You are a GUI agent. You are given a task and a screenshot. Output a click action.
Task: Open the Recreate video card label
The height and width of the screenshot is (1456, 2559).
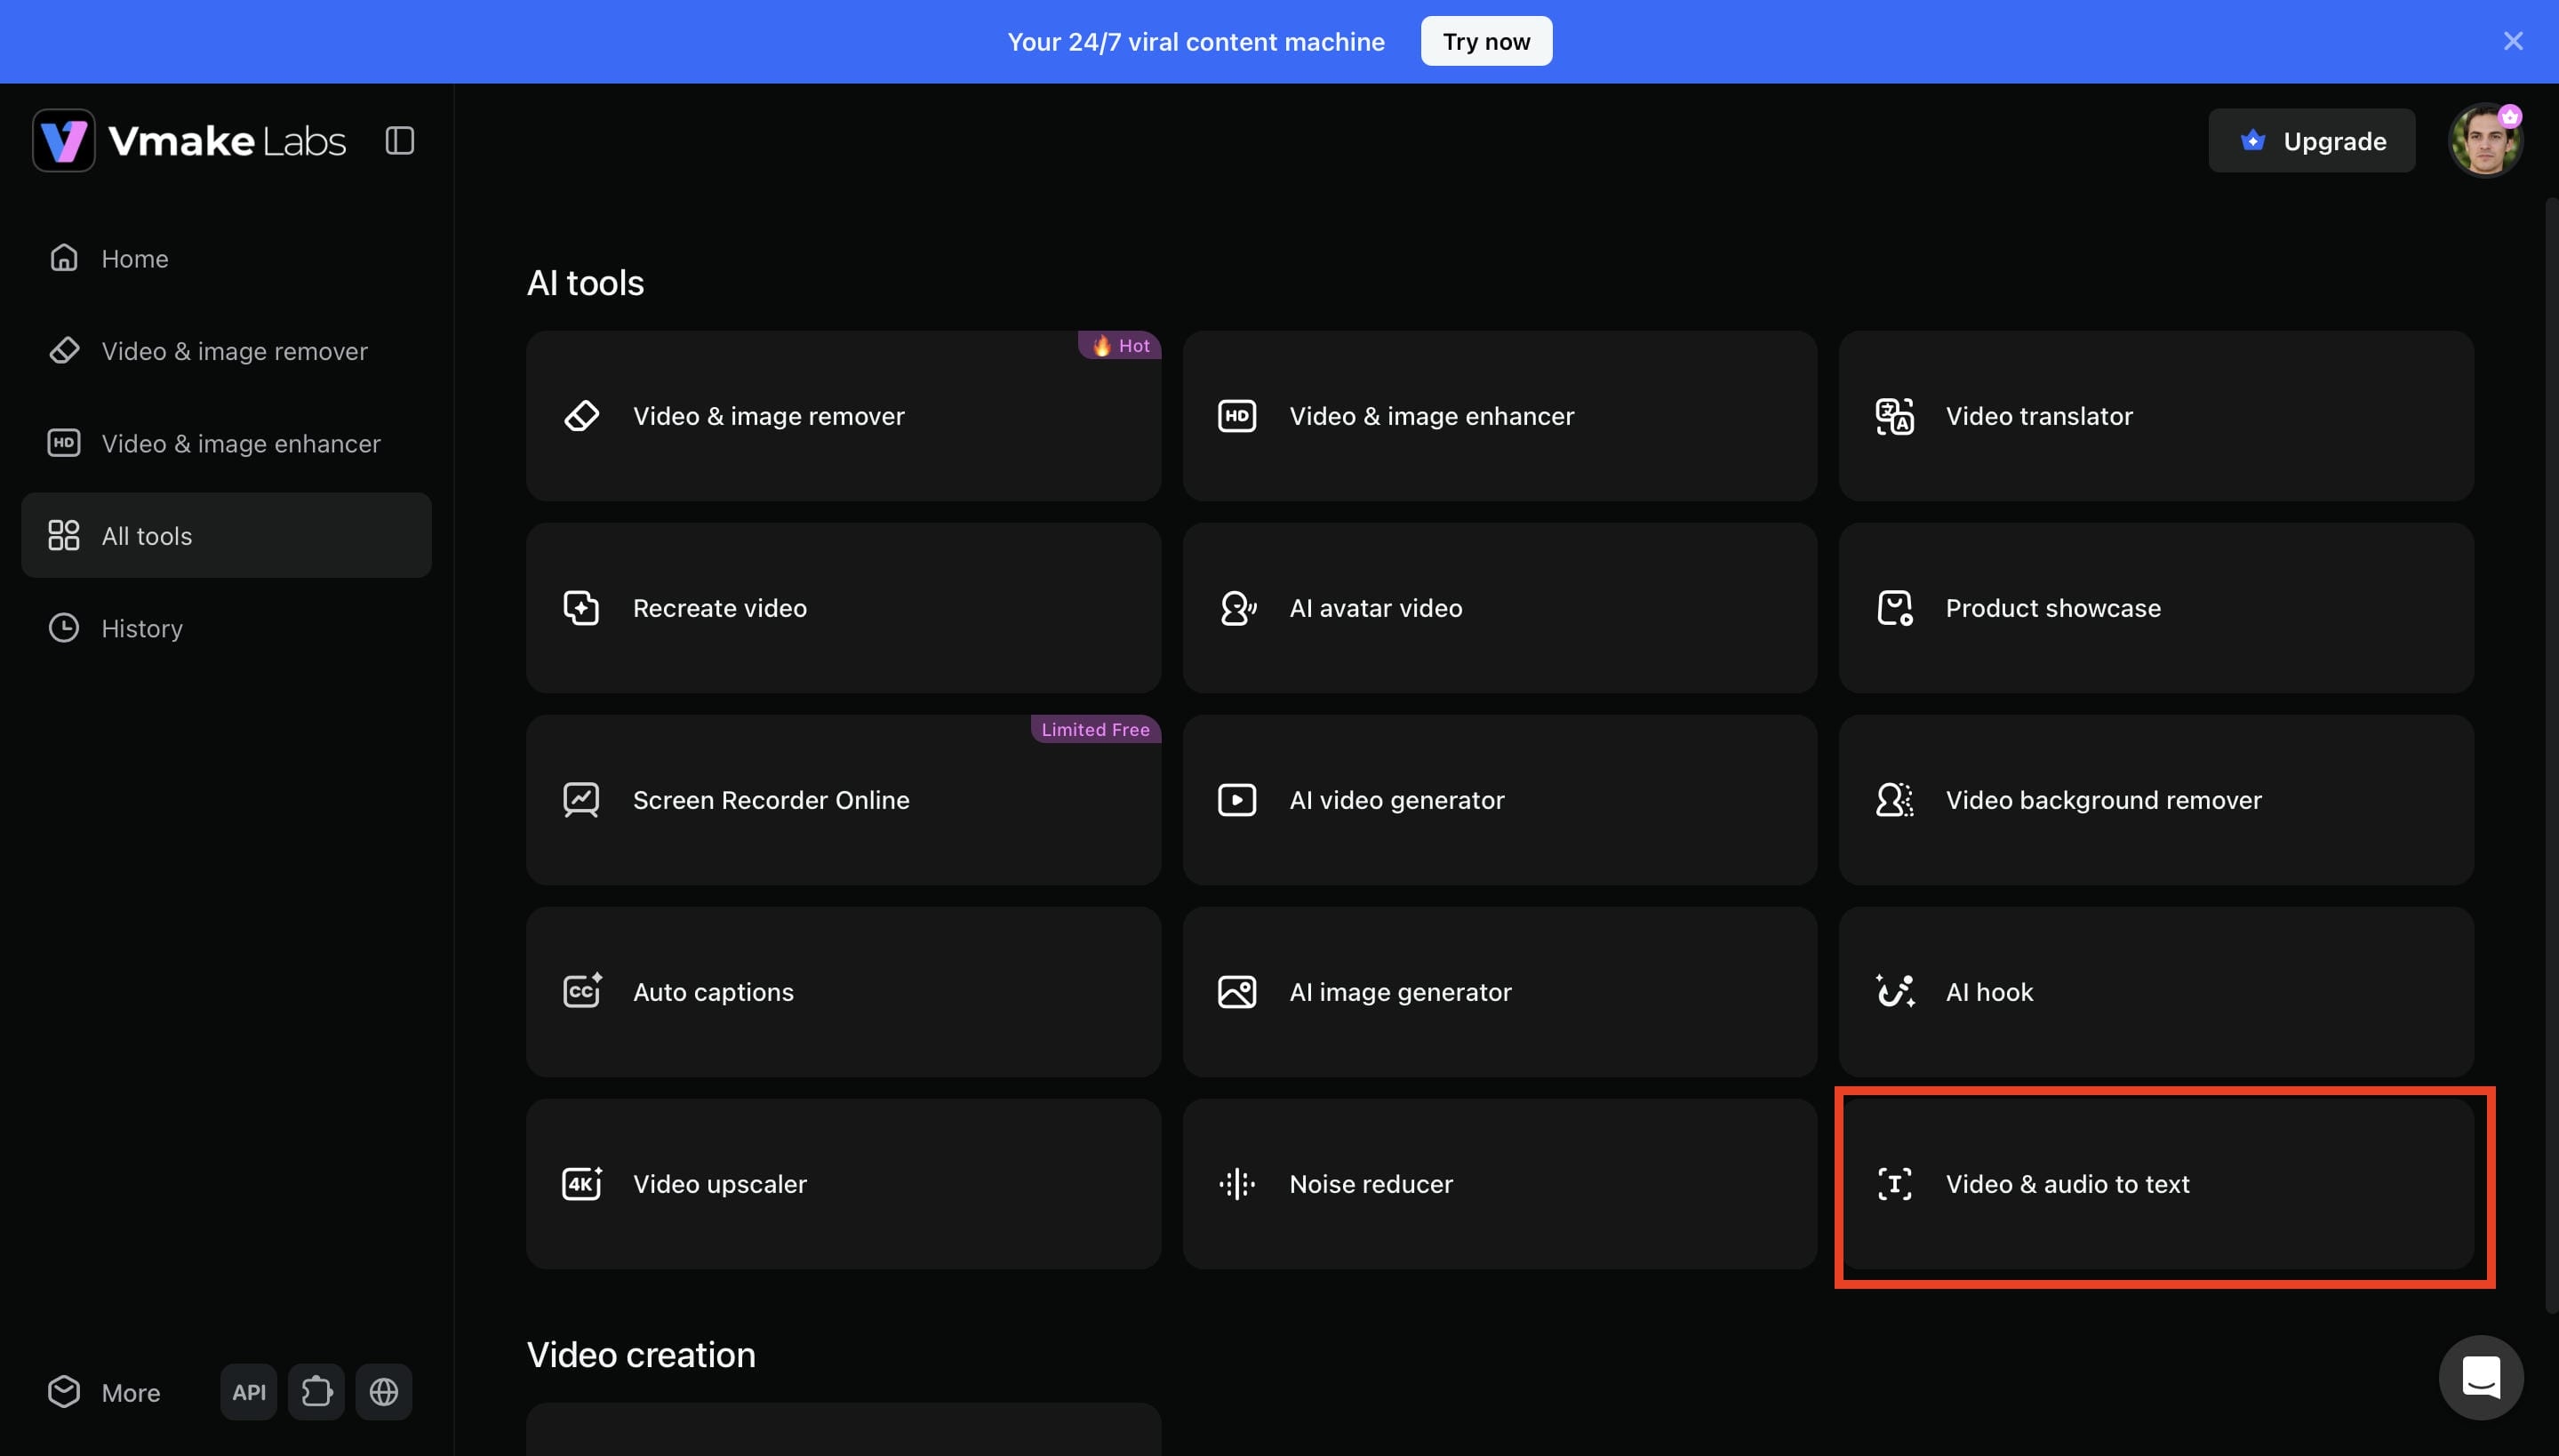(720, 608)
